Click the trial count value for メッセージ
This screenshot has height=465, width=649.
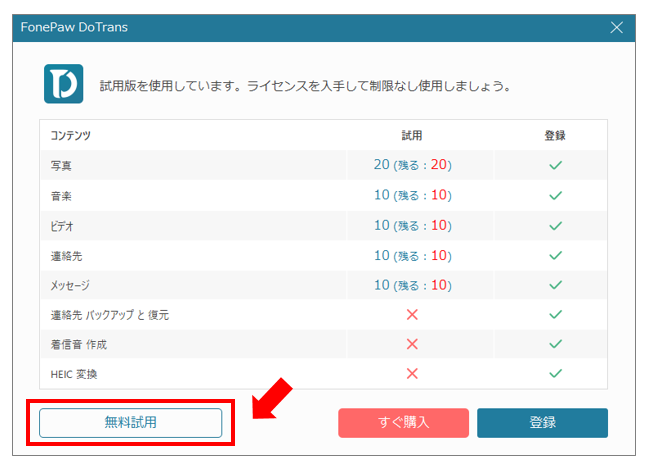point(413,285)
